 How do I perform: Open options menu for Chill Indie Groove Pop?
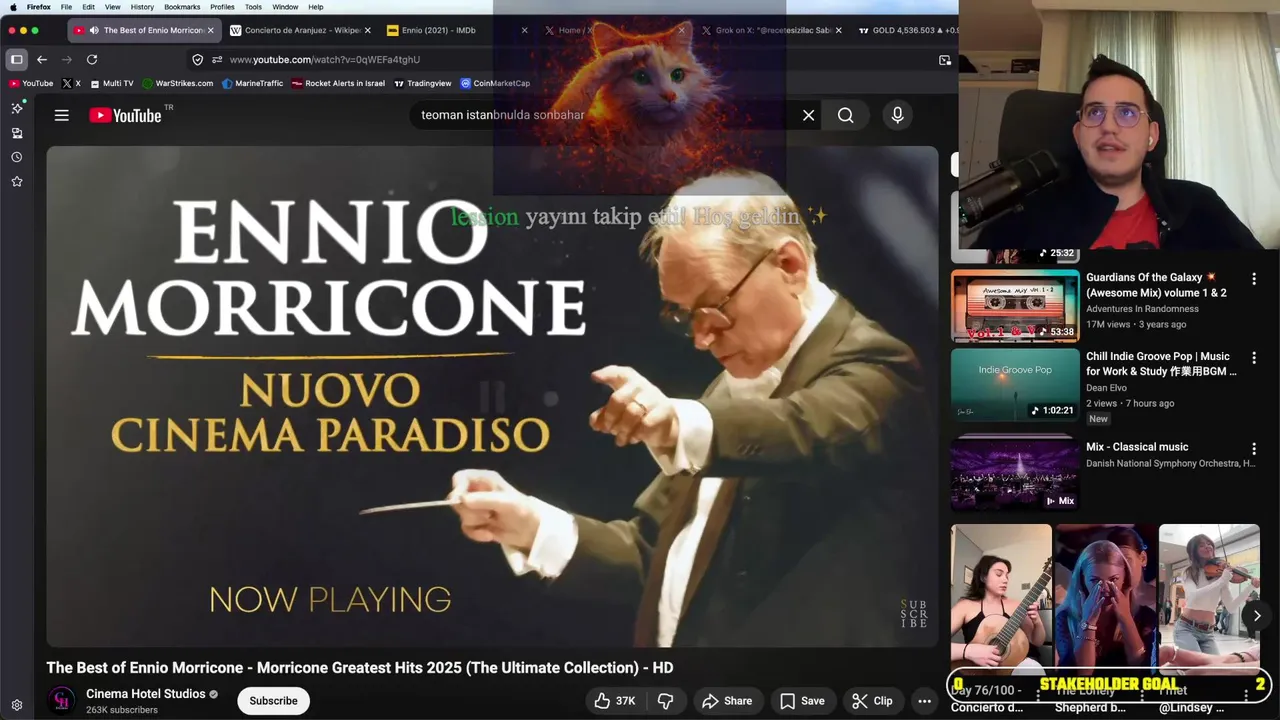point(1254,358)
